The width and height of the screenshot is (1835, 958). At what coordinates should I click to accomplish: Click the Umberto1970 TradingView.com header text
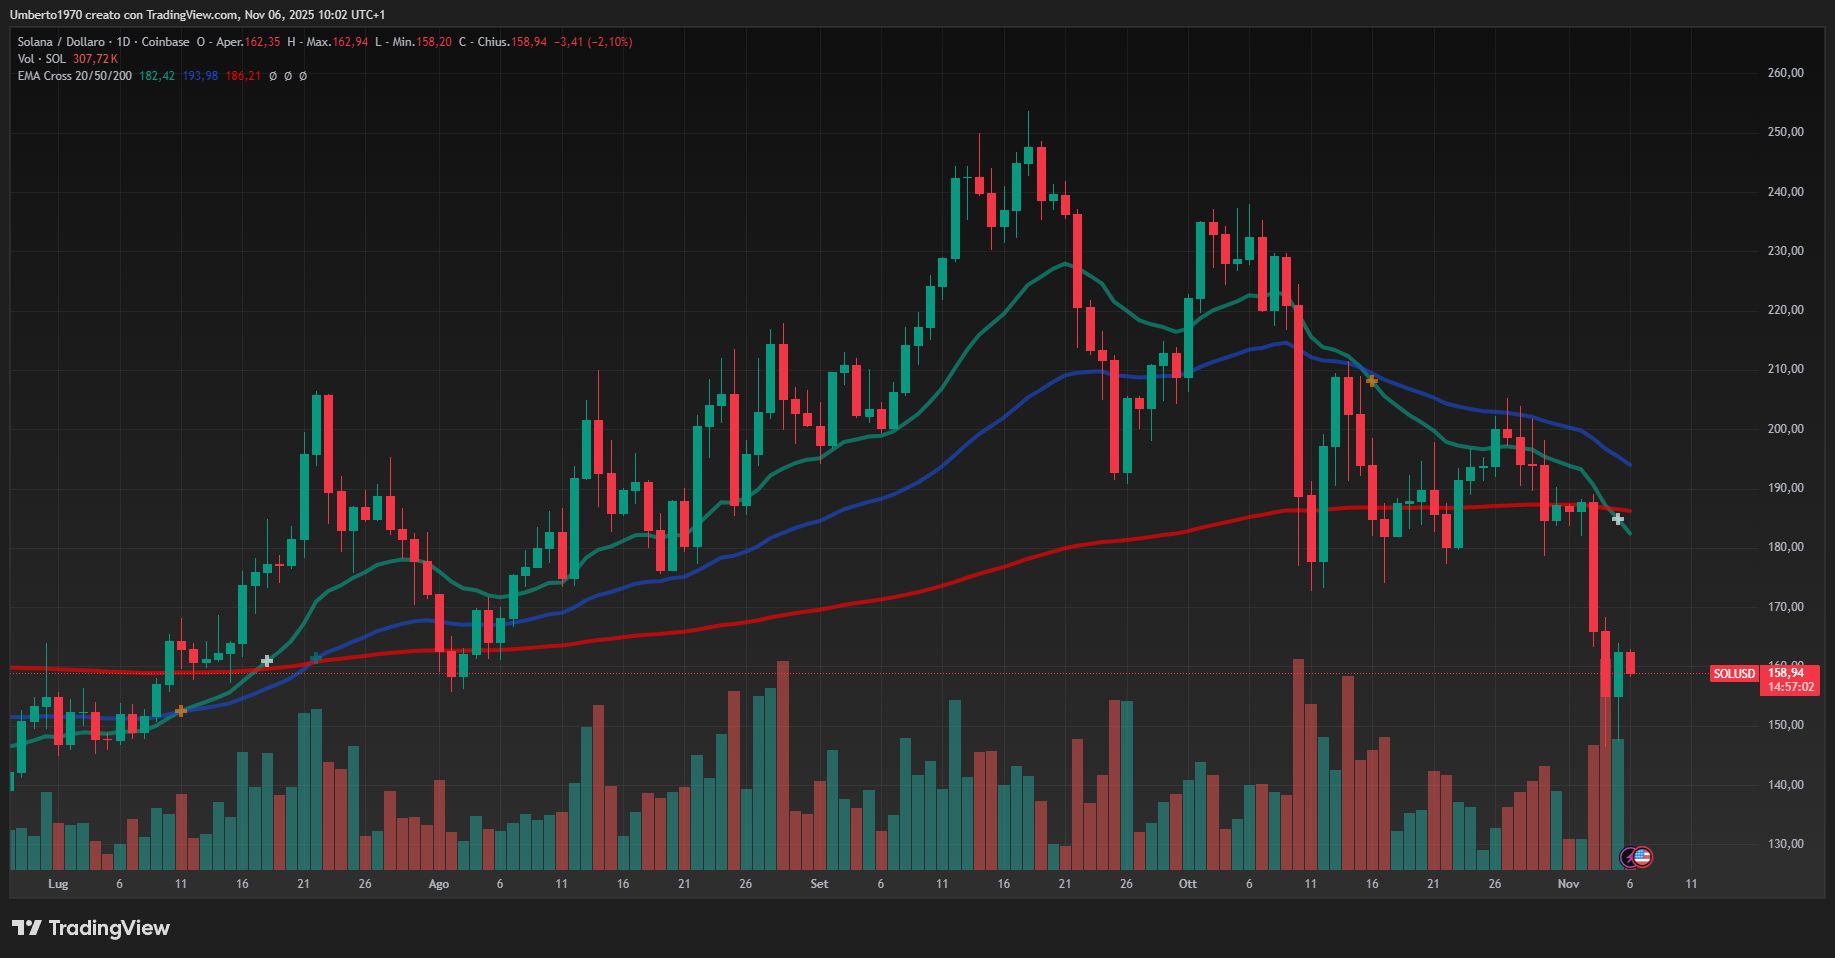click(197, 15)
